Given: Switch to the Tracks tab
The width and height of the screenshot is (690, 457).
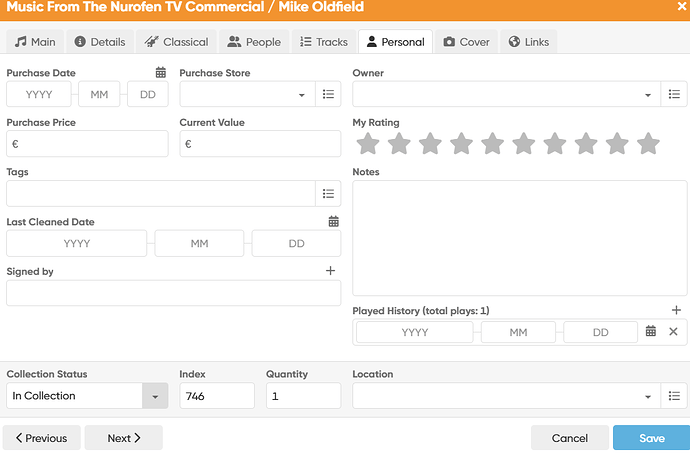Looking at the screenshot, I should click(x=324, y=42).
